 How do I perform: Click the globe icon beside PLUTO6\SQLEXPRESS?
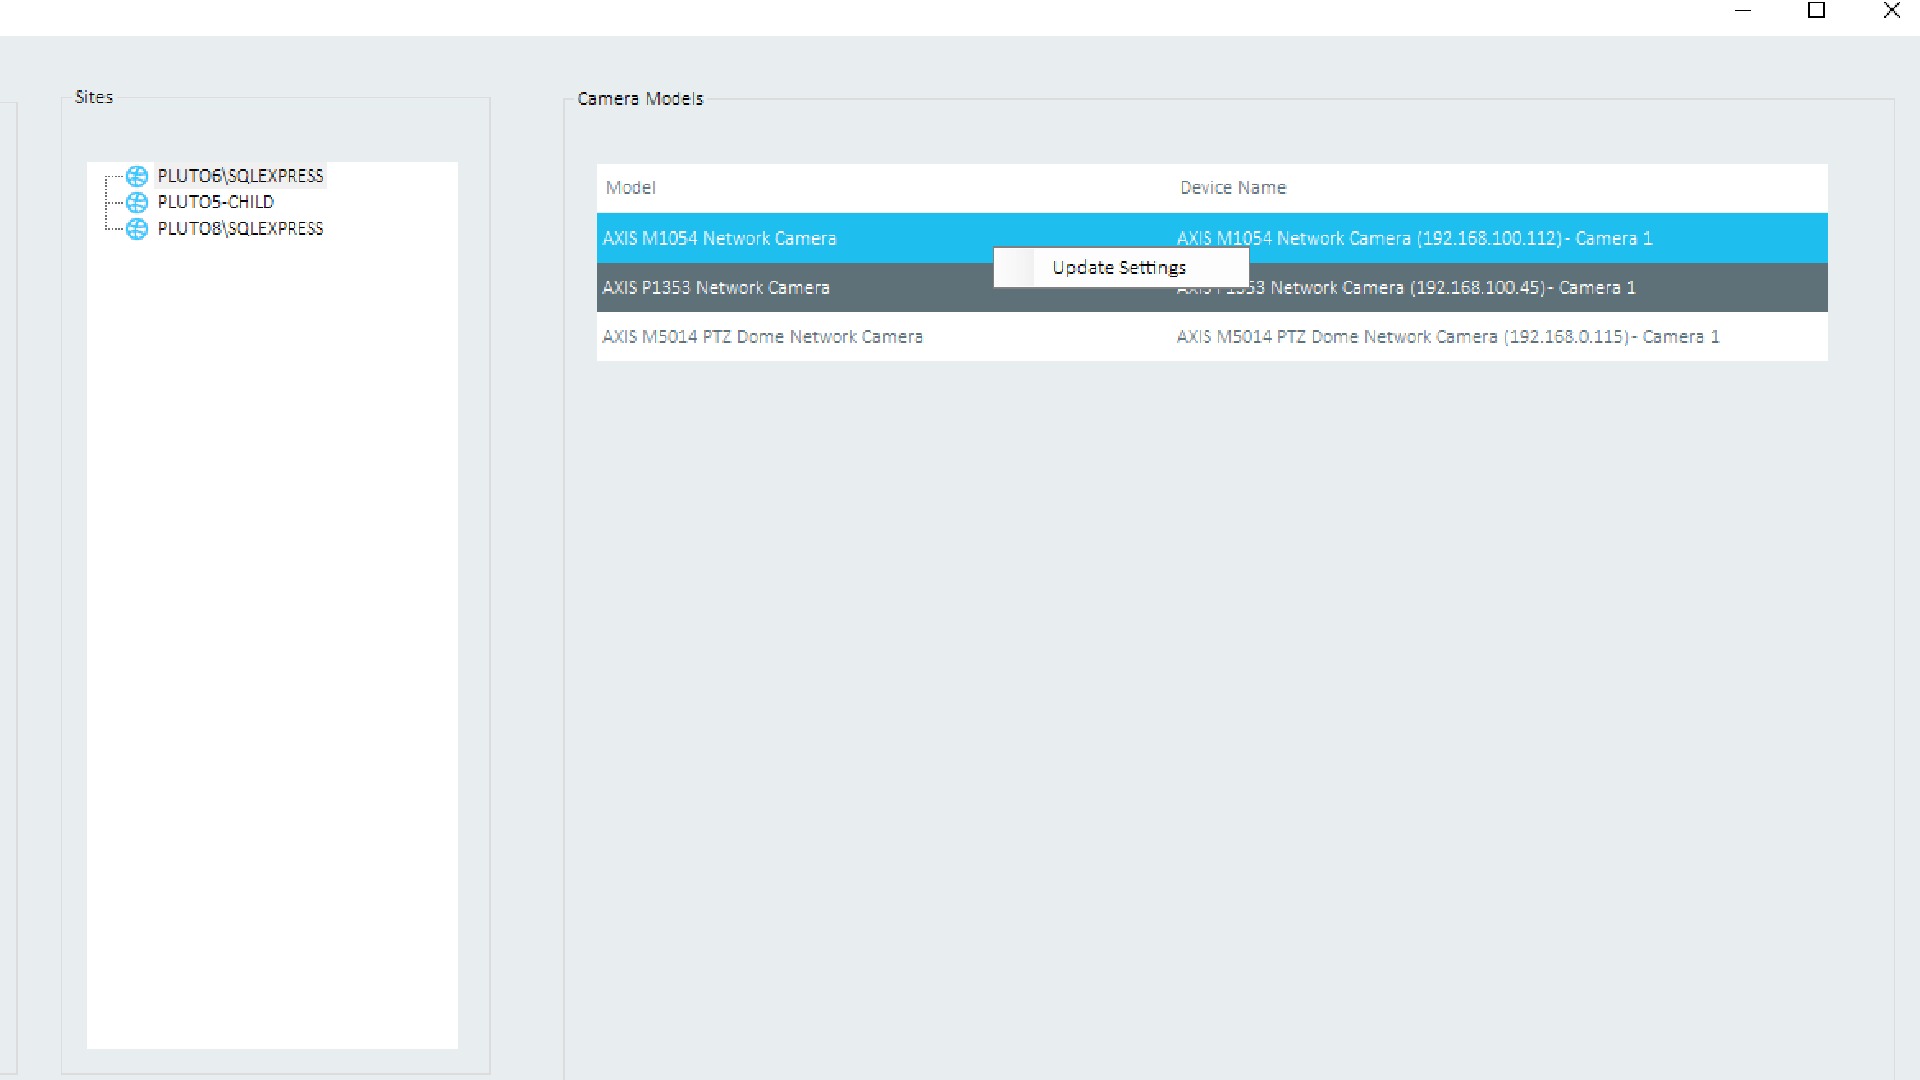coord(137,176)
